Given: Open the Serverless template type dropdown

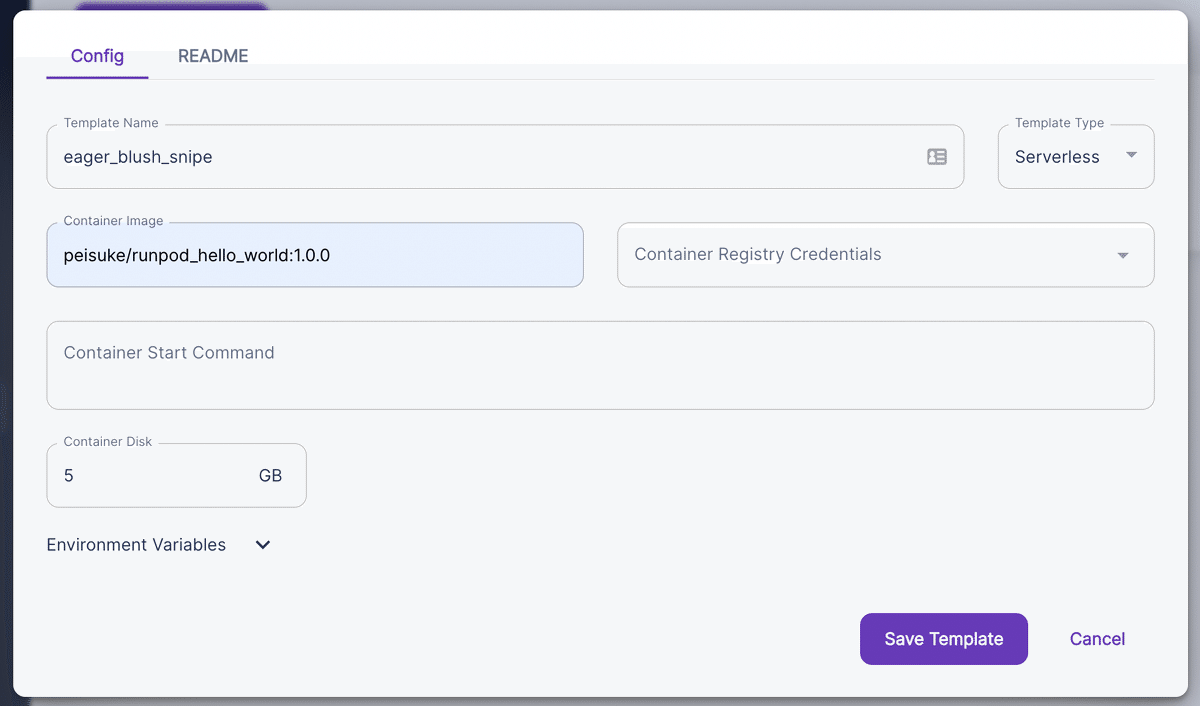Looking at the screenshot, I should [1058, 157].
